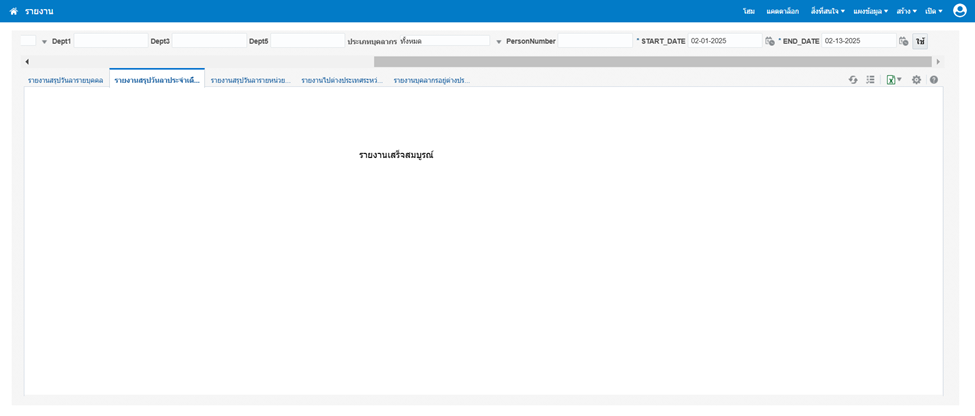Click the refresh report icon
Image resolution: width=975 pixels, height=416 pixels.
point(853,80)
